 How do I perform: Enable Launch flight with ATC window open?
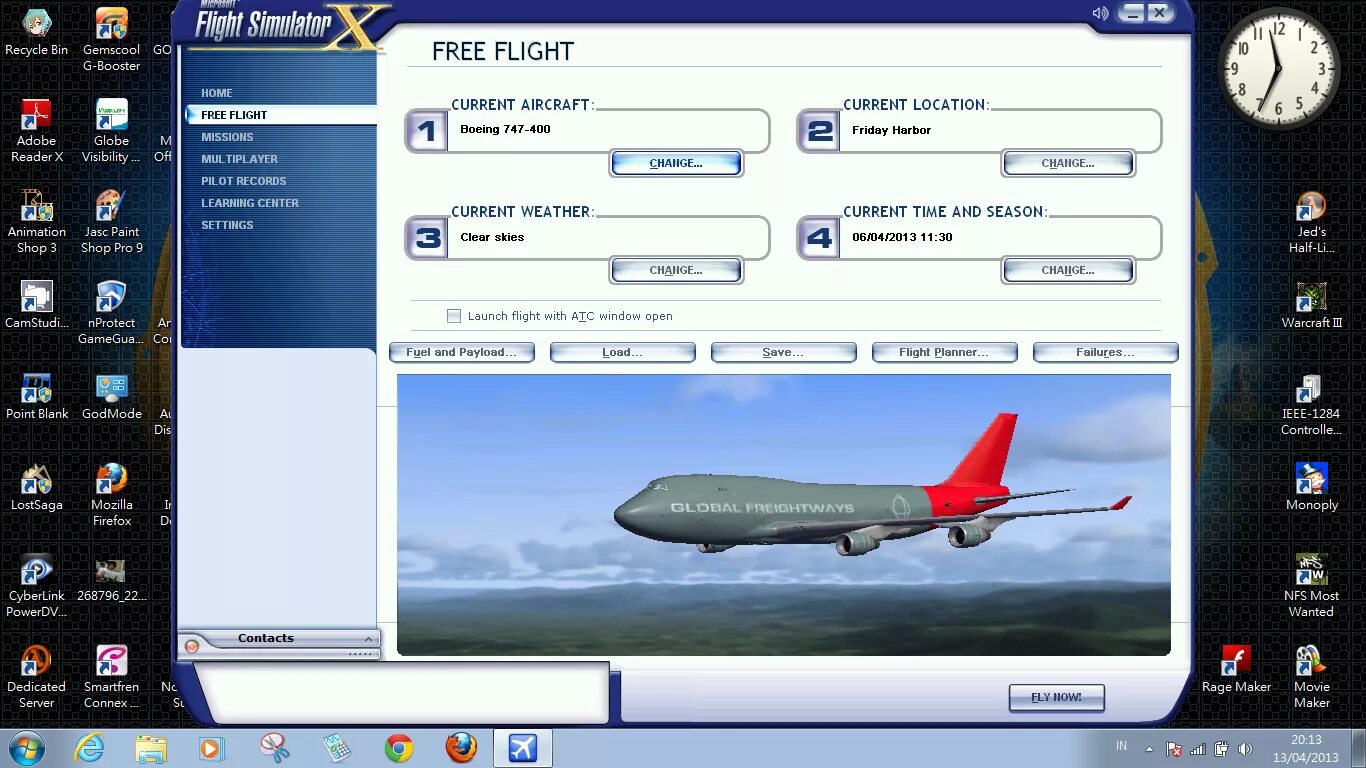click(454, 316)
